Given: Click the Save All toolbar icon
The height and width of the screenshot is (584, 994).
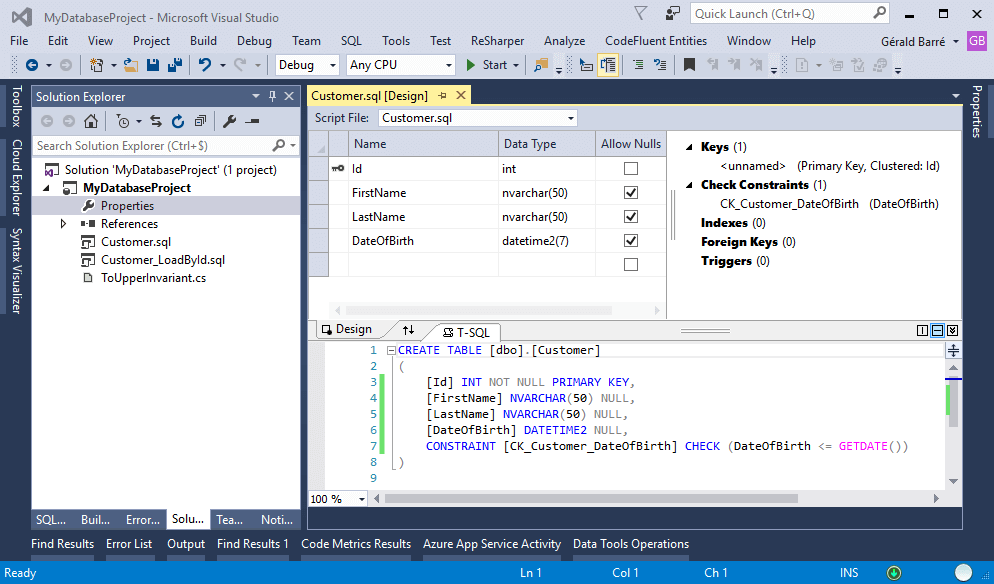Looking at the screenshot, I should pyautogui.click(x=175, y=65).
